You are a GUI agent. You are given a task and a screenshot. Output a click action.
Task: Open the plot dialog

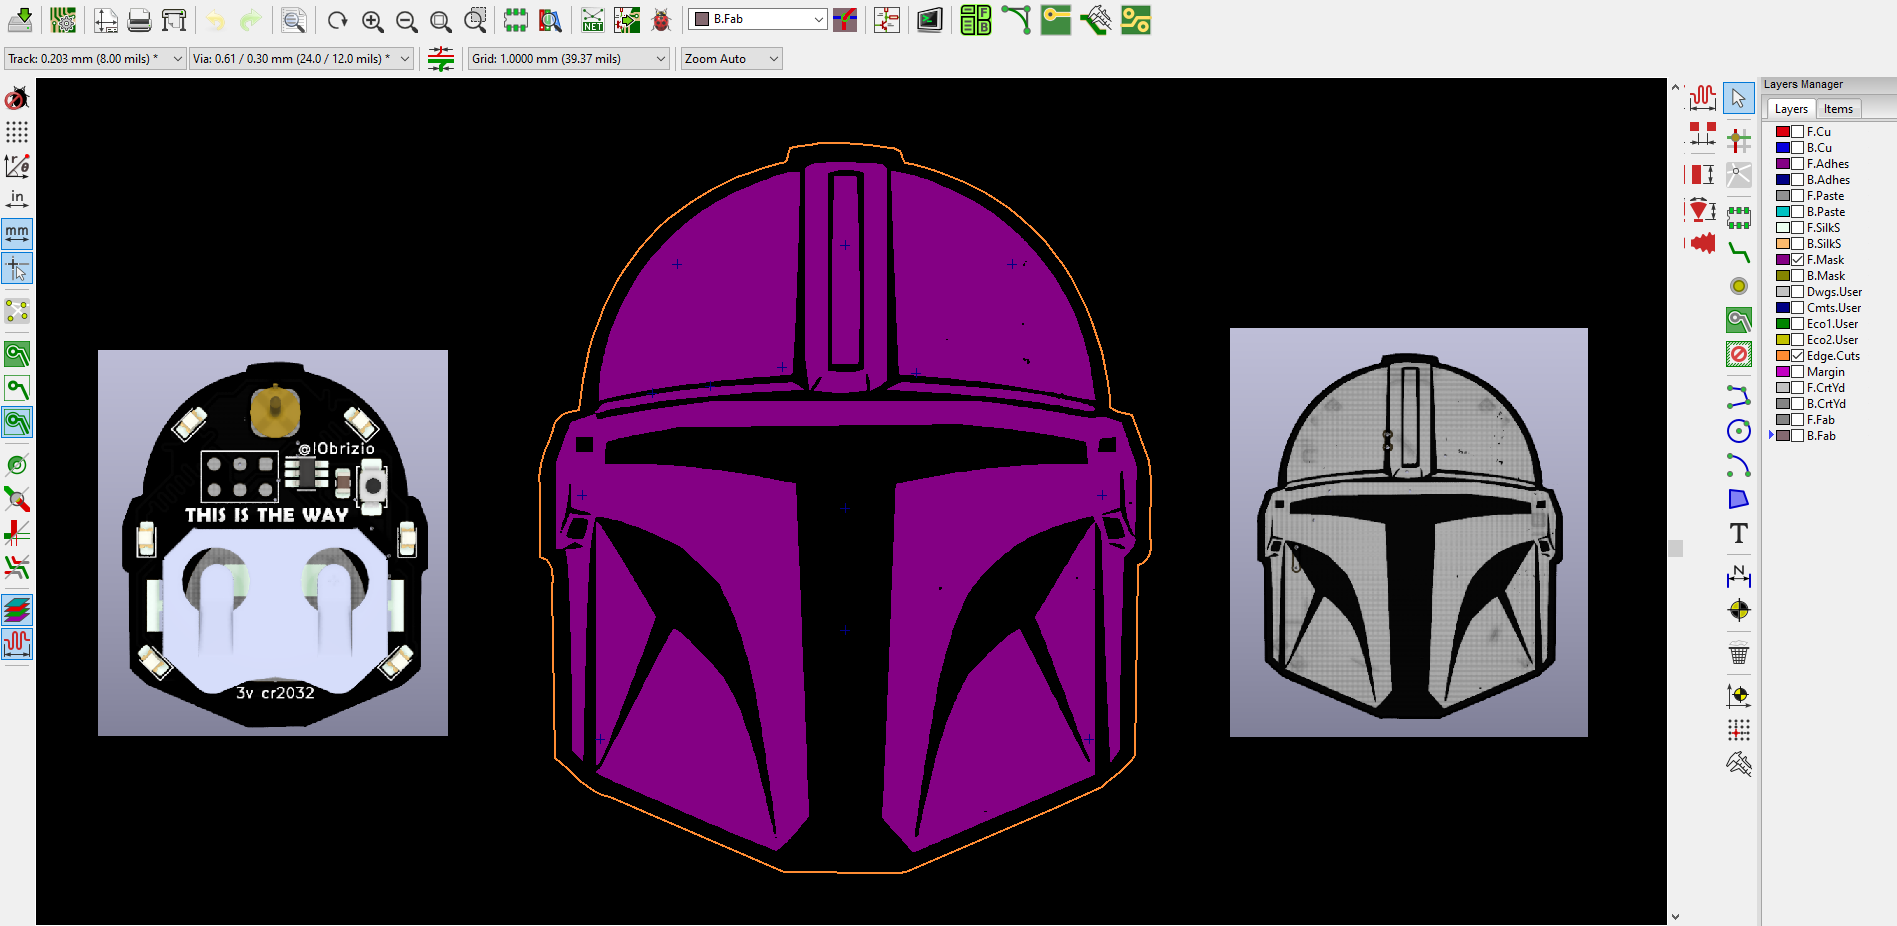pos(174,19)
